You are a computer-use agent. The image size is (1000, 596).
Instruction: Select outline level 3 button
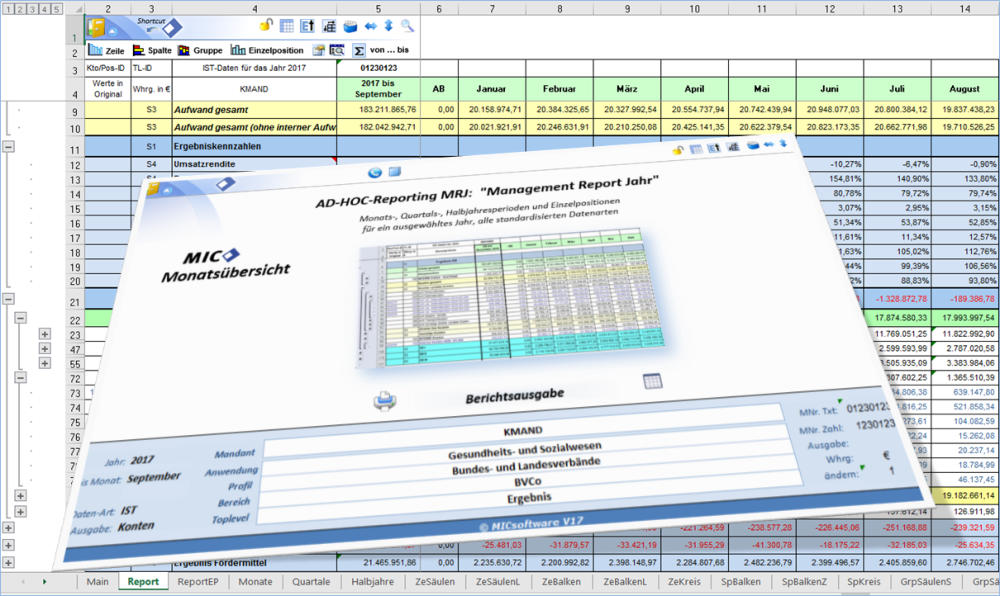[x=32, y=9]
